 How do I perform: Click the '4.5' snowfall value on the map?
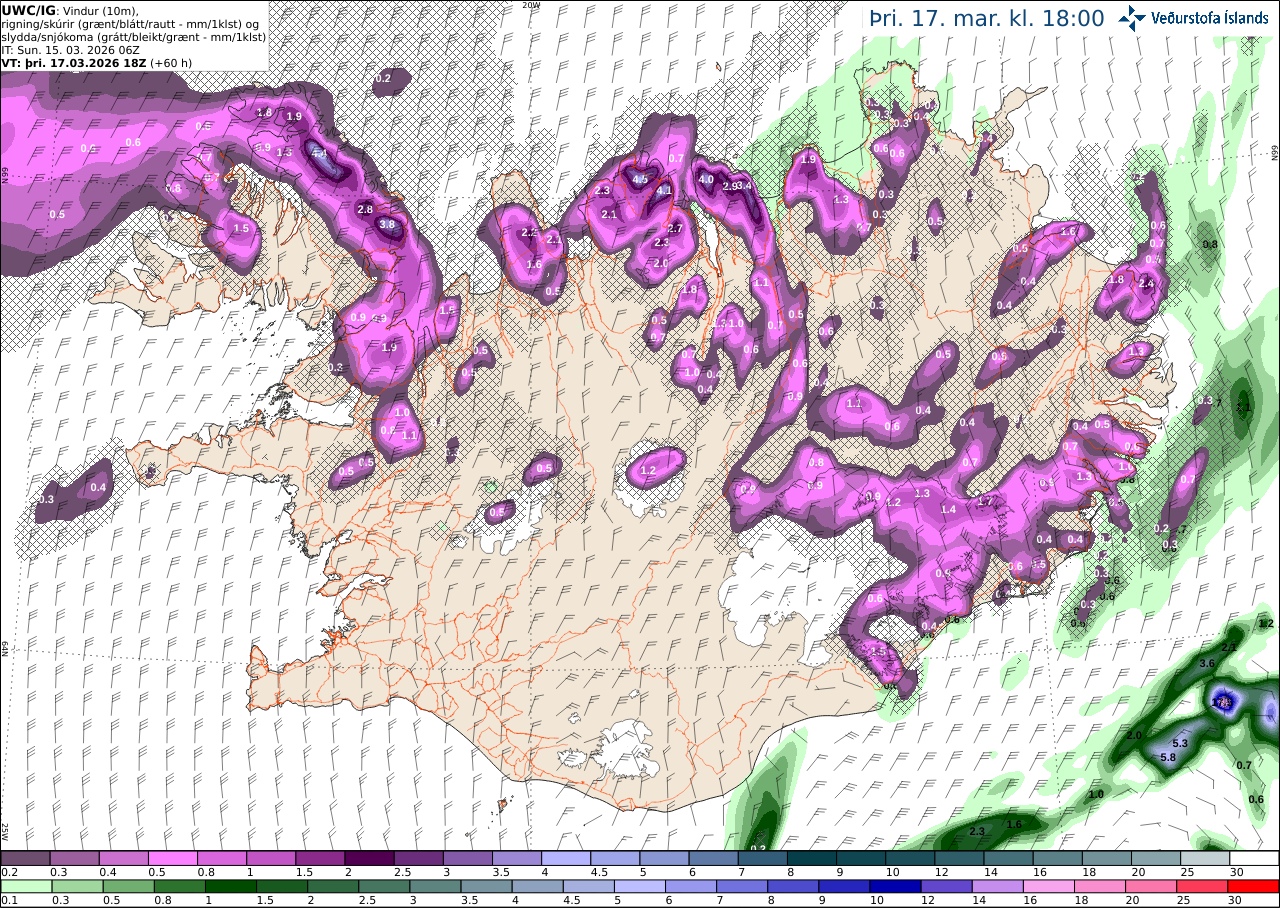pos(642,178)
